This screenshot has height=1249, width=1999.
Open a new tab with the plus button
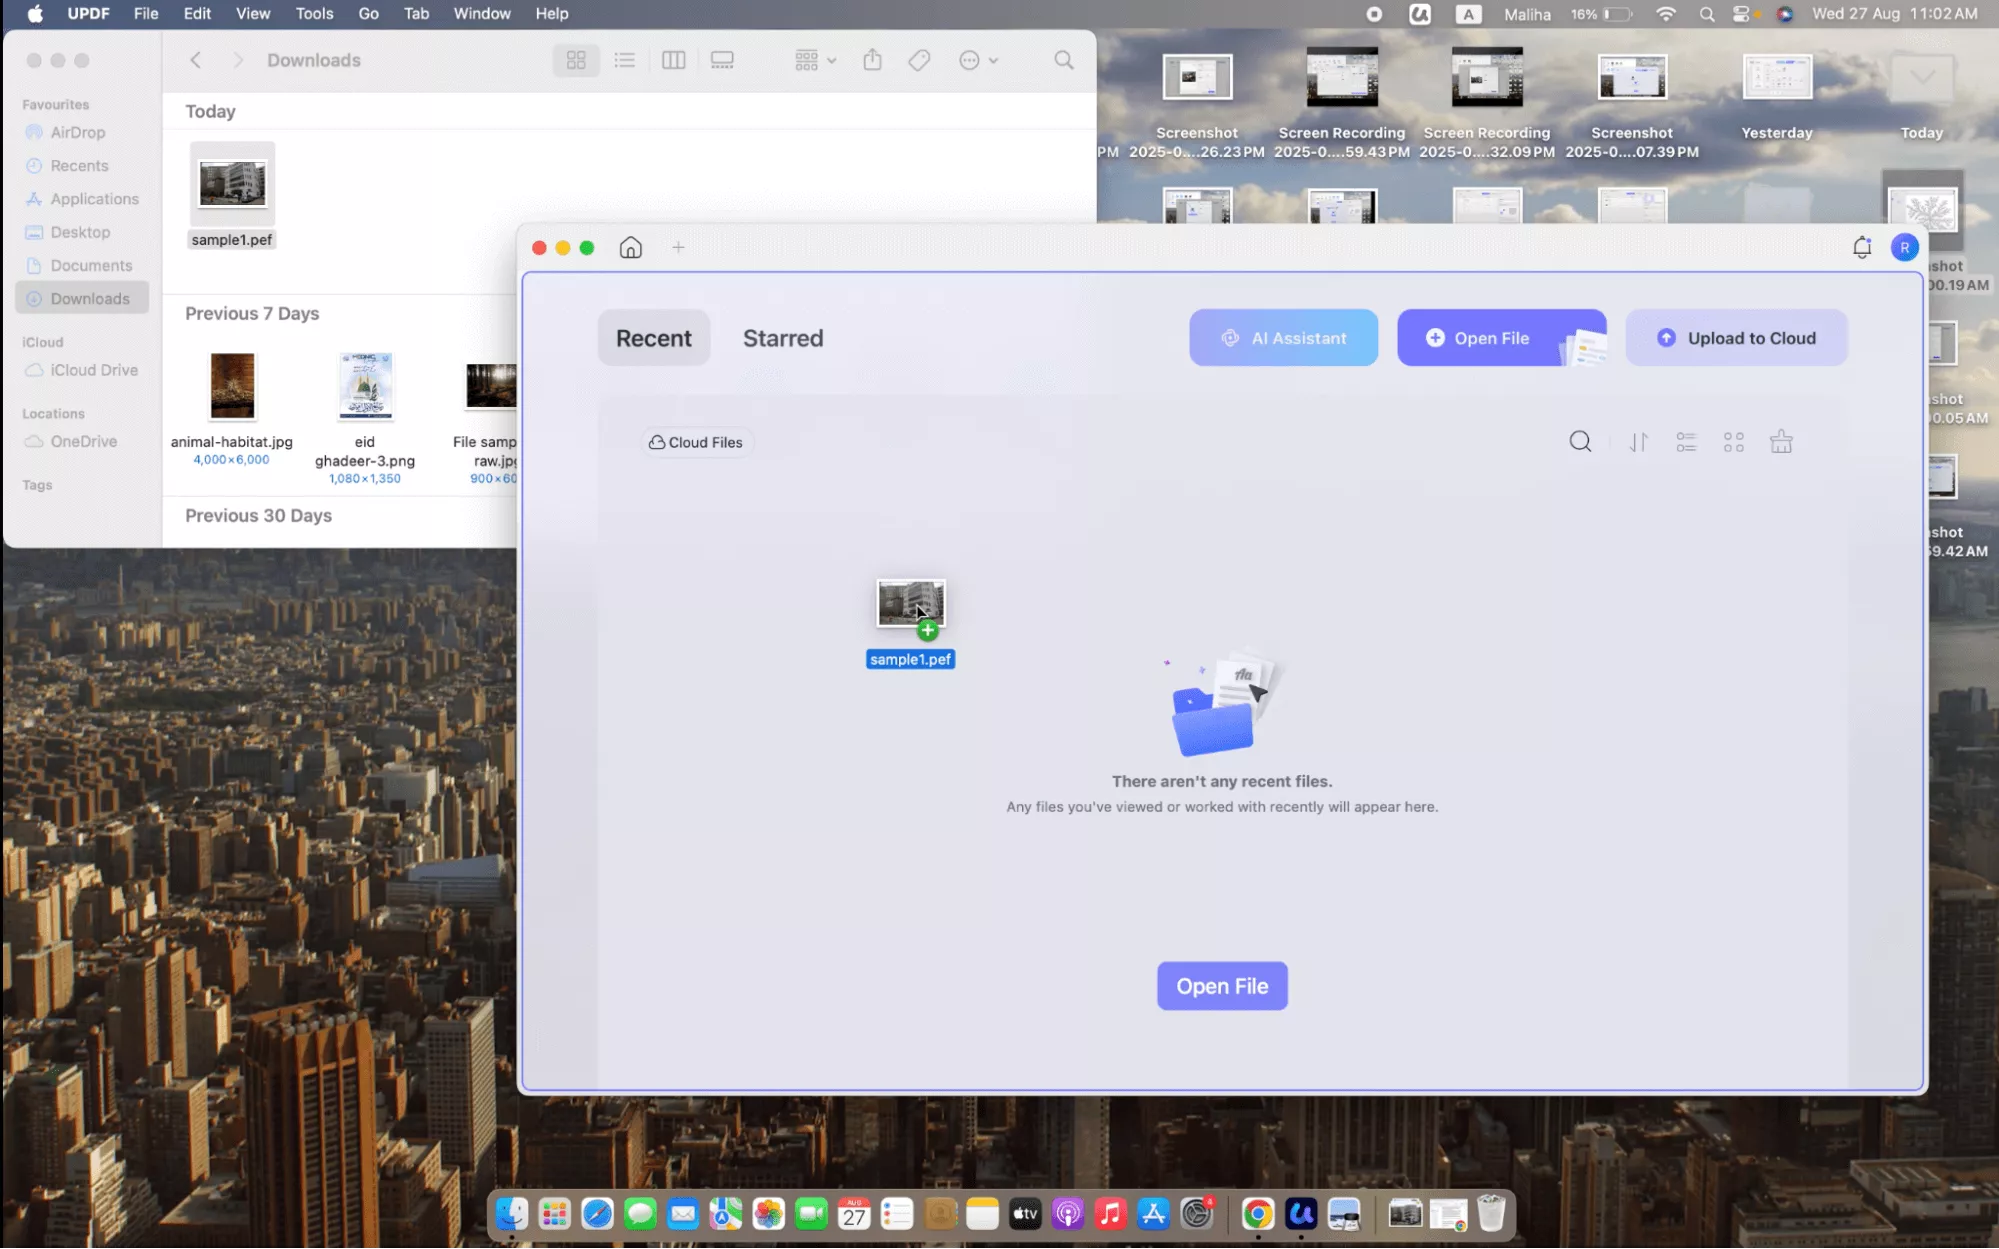click(678, 247)
